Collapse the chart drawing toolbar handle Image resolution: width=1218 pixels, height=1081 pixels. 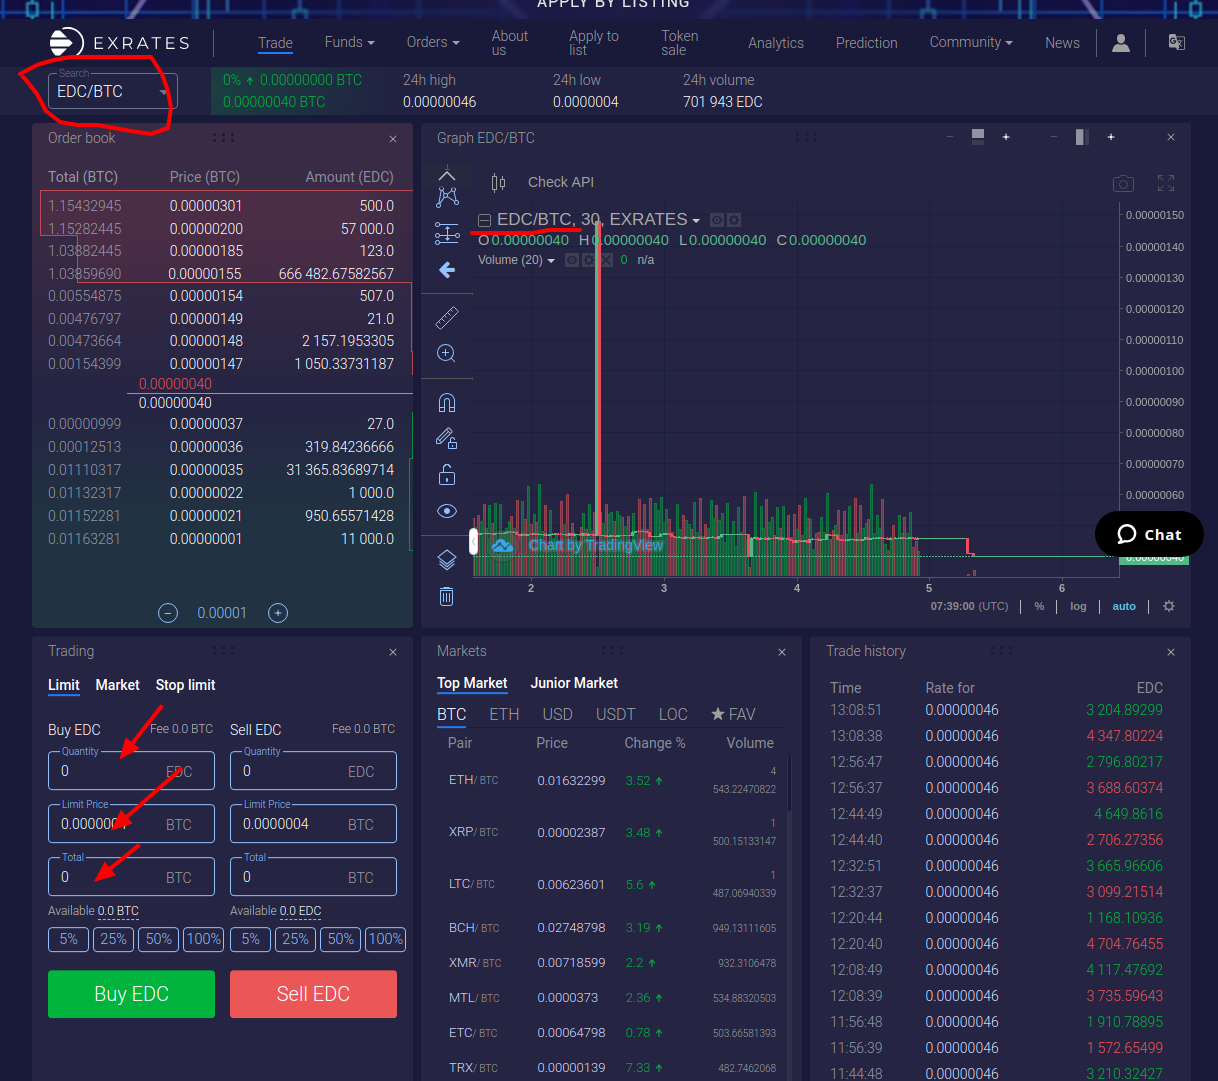473,542
